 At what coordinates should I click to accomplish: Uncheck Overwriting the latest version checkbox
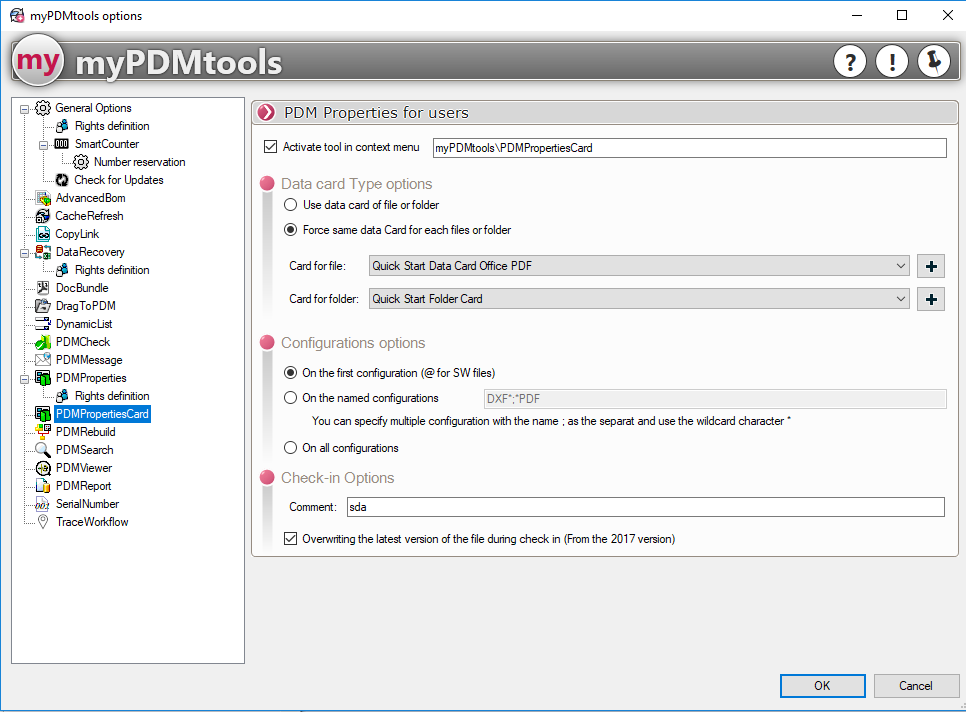(x=291, y=539)
